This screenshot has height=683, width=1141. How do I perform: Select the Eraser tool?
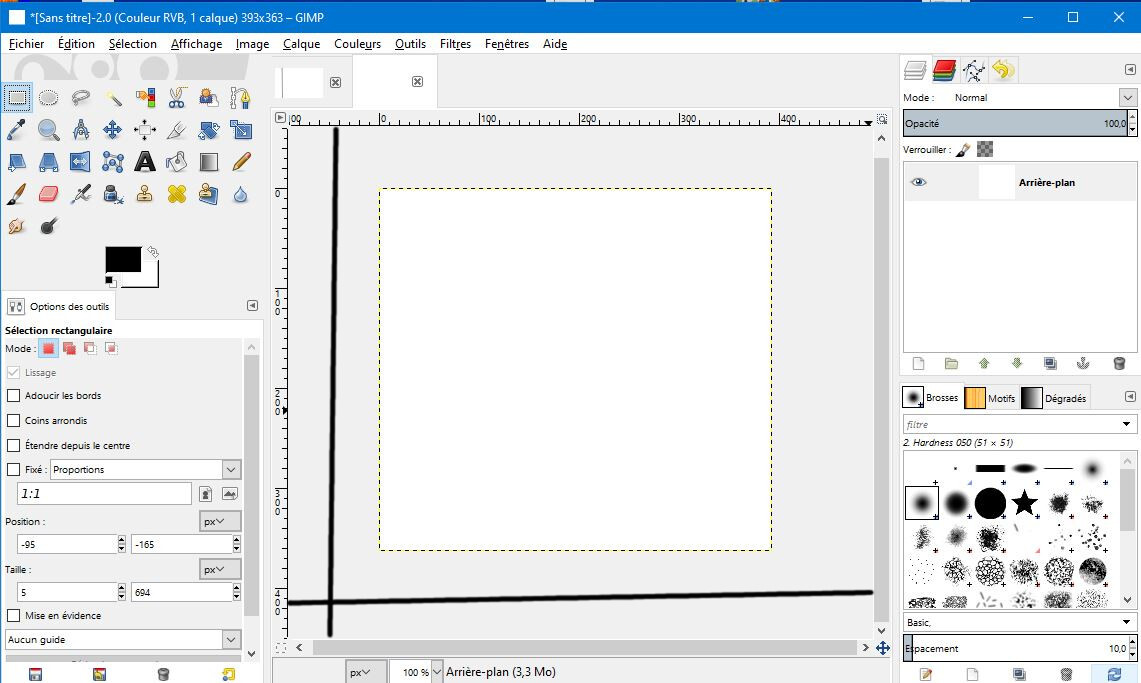(x=49, y=193)
